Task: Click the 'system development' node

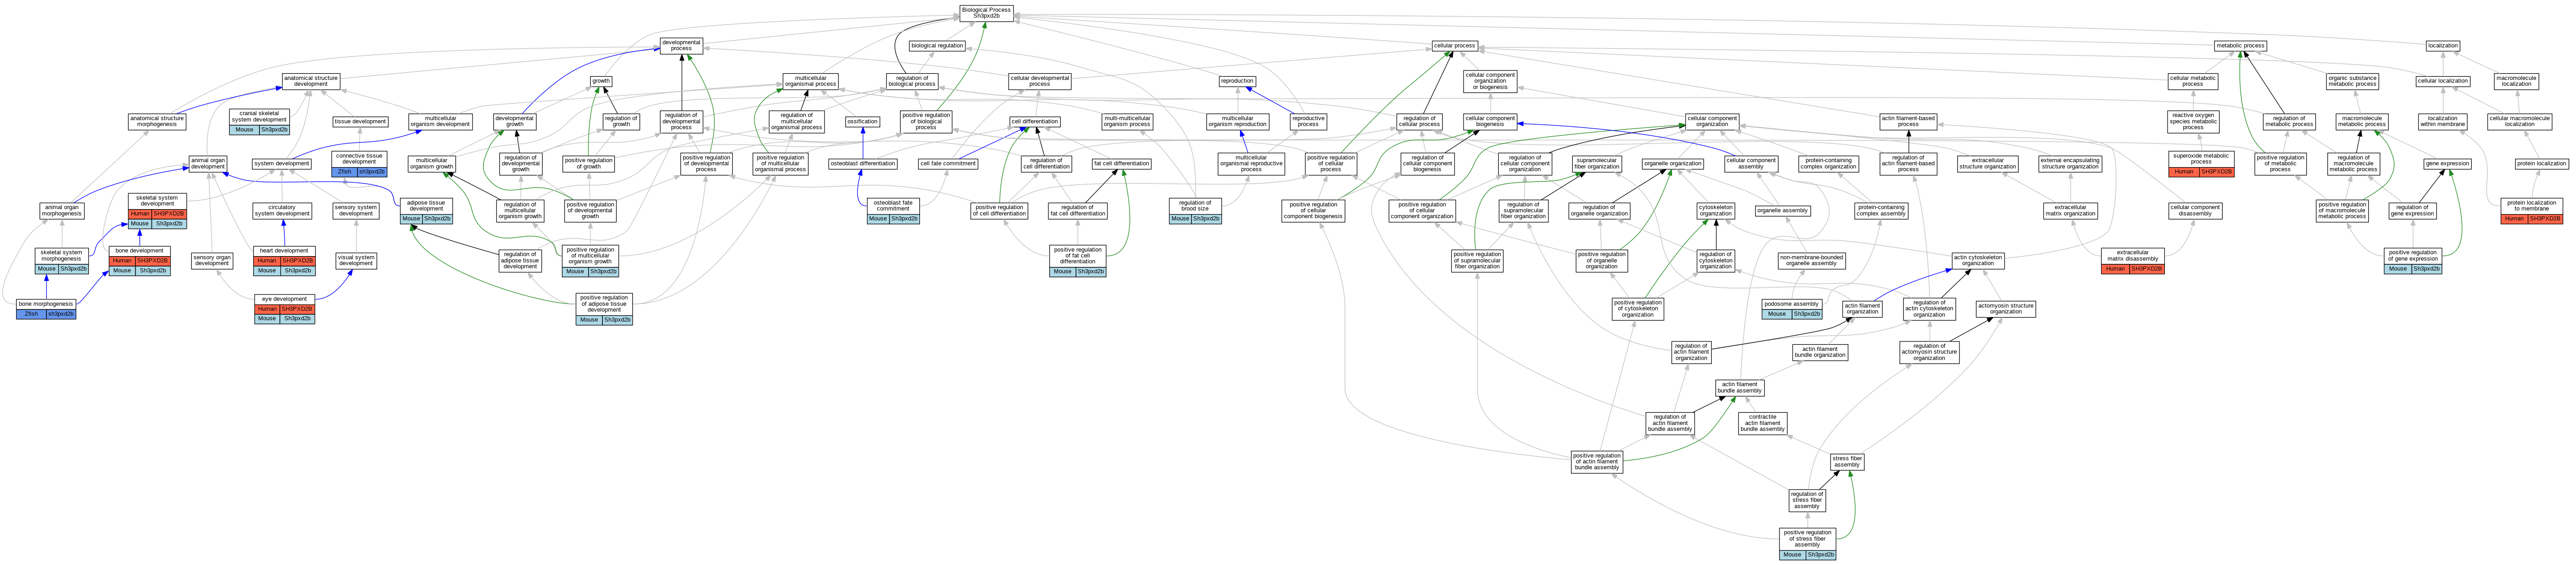Action: [282, 164]
